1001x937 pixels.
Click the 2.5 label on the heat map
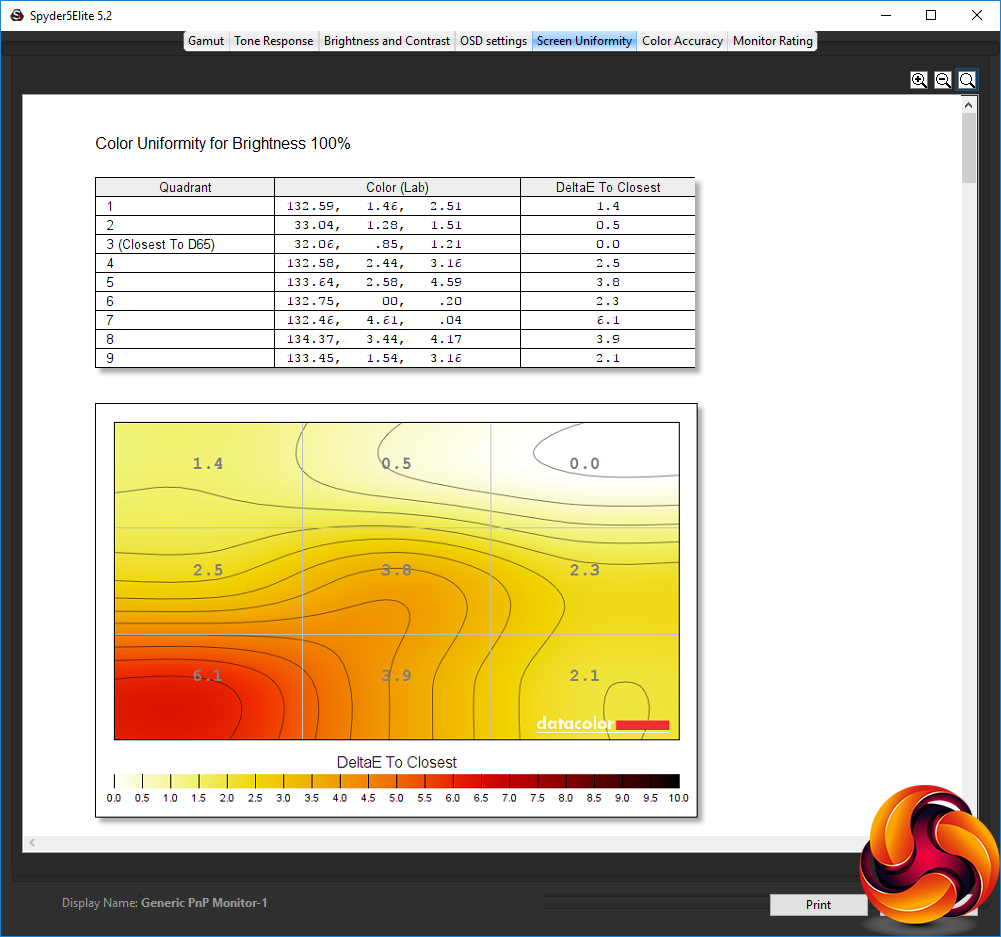[208, 570]
